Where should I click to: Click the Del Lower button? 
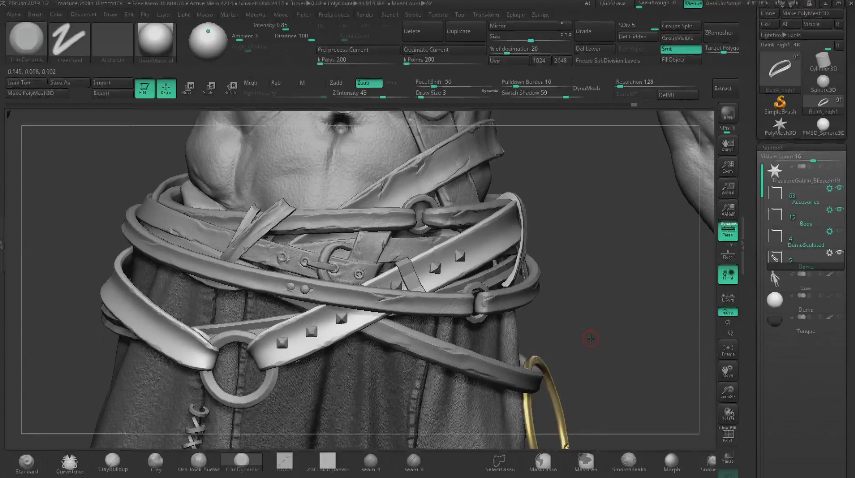point(594,49)
